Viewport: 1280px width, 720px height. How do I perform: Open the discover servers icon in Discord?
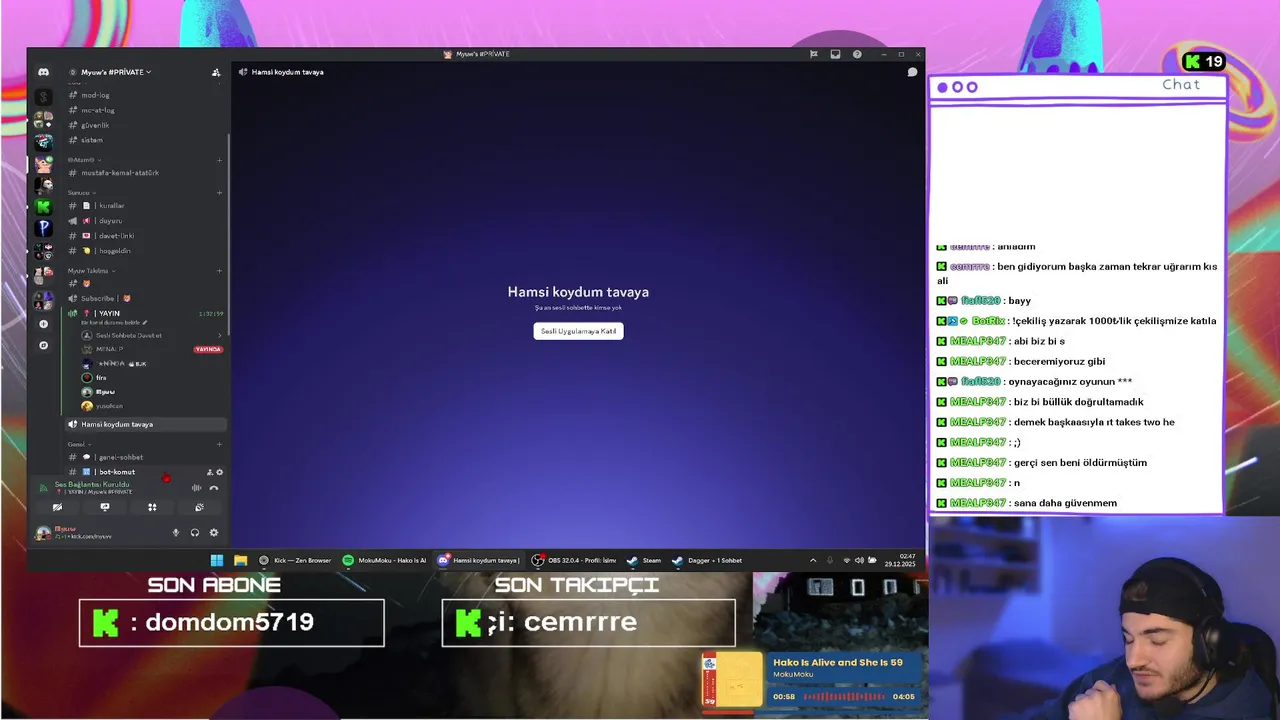click(43, 345)
